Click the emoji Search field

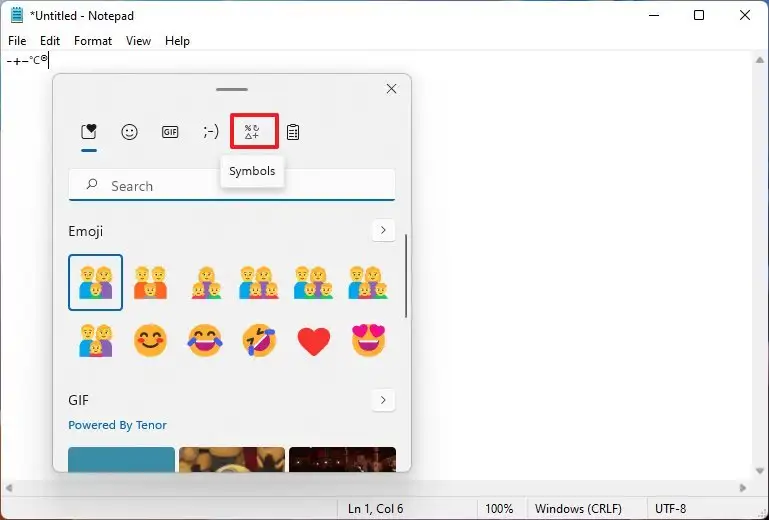click(x=232, y=185)
